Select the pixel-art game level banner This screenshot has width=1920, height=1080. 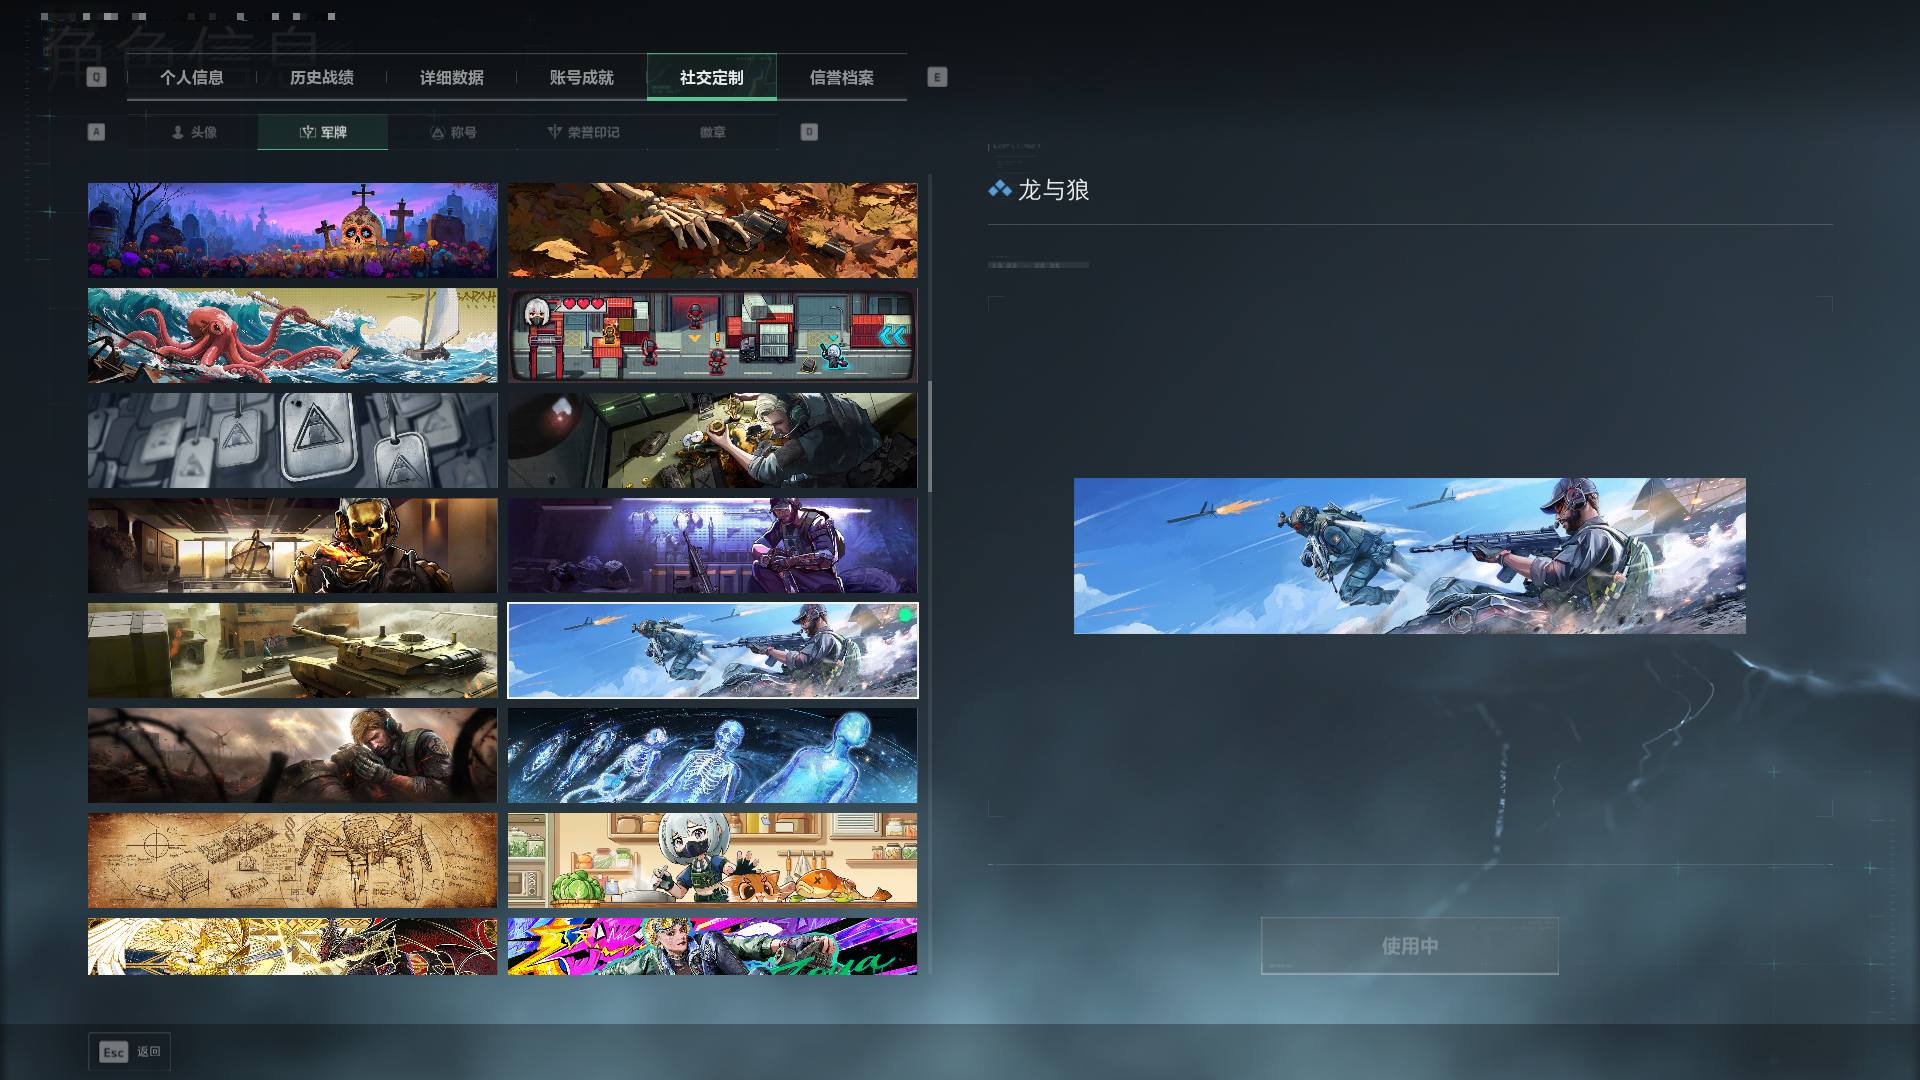tap(712, 335)
